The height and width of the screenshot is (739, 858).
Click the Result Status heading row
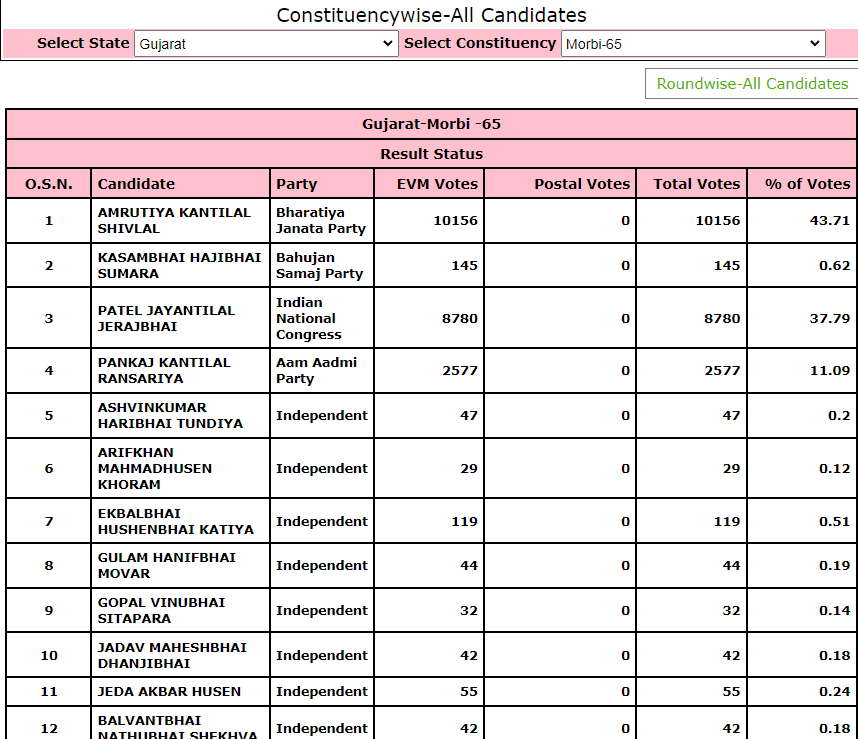tap(431, 154)
